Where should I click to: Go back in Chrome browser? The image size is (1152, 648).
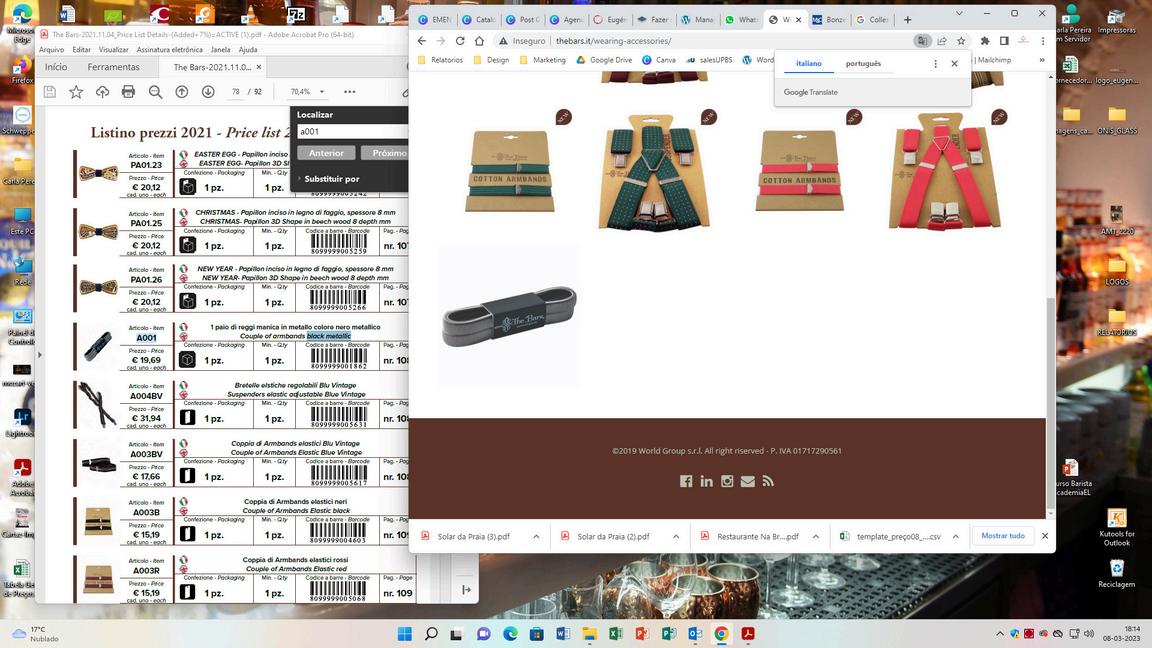422,41
